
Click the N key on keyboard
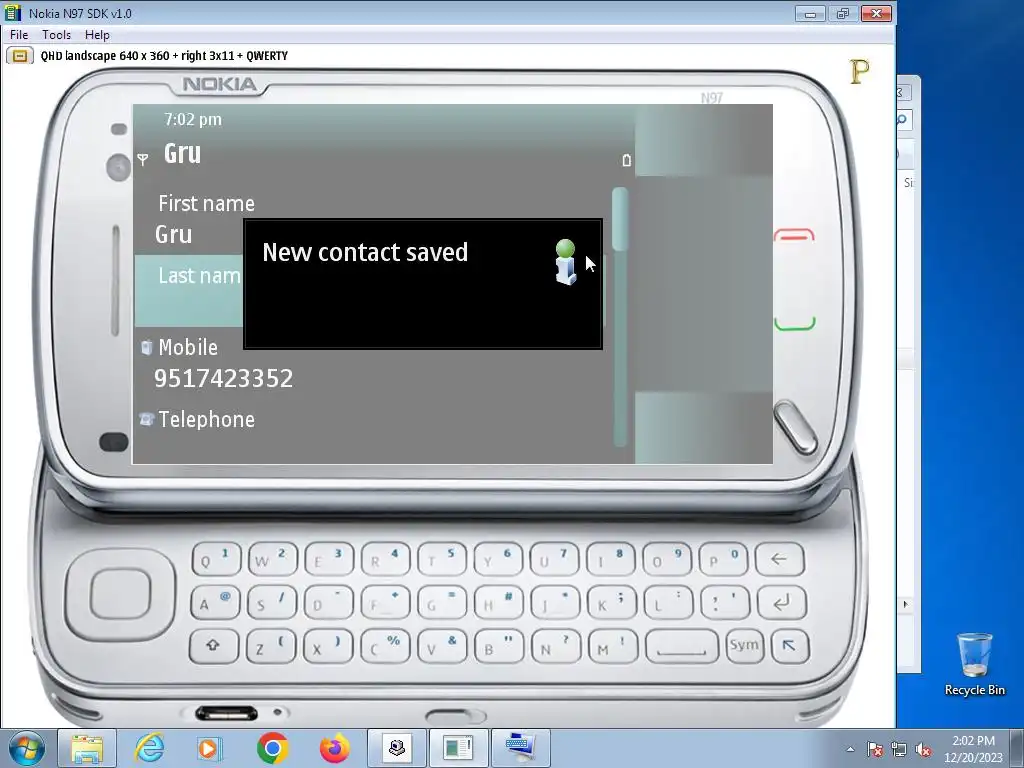pyautogui.click(x=555, y=646)
